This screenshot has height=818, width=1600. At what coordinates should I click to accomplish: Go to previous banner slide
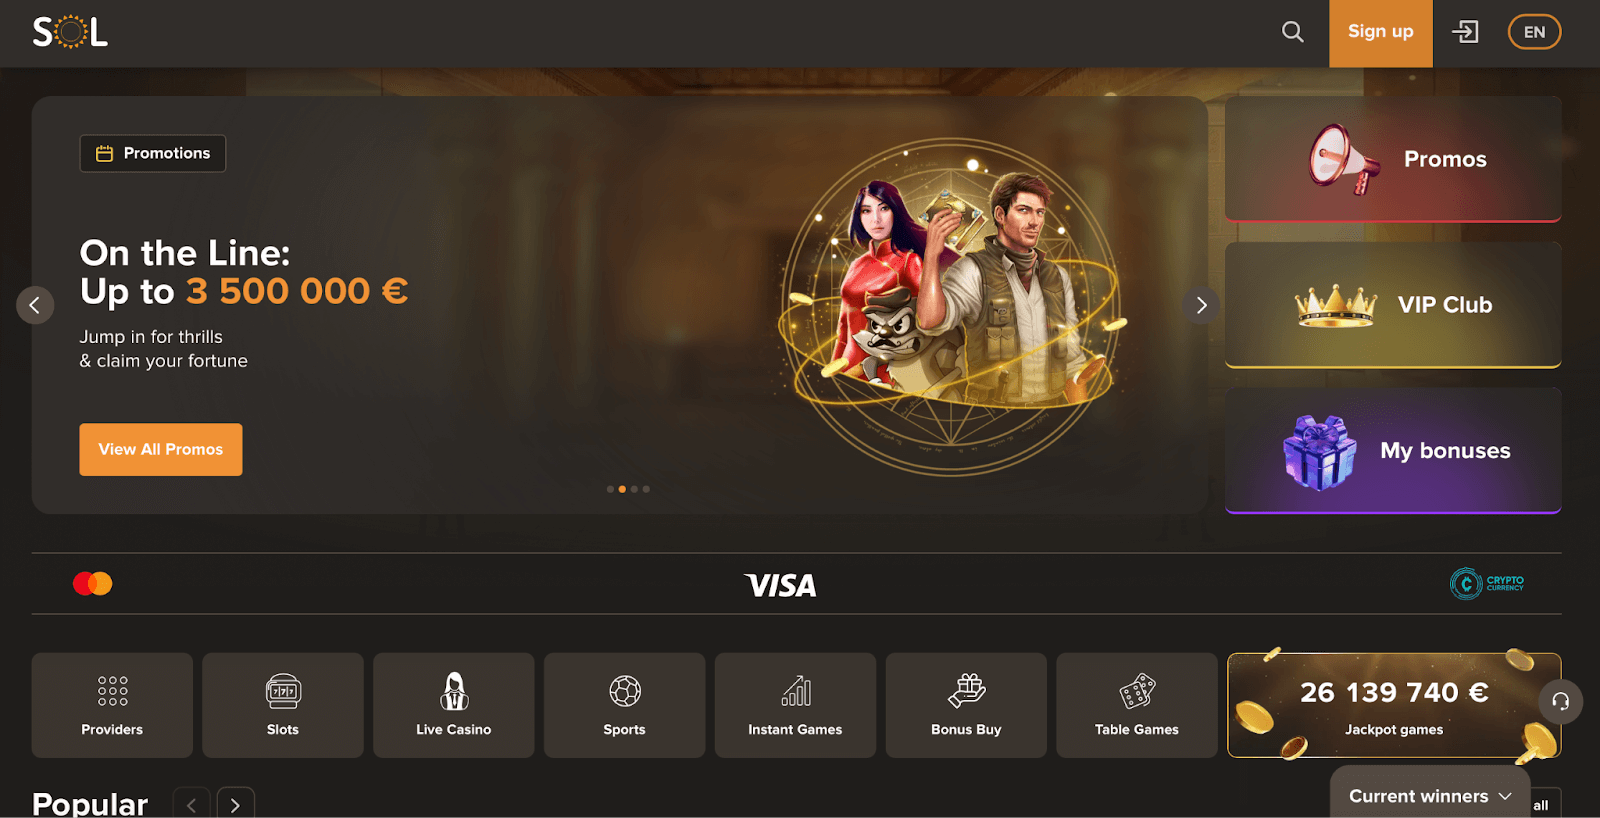[35, 305]
